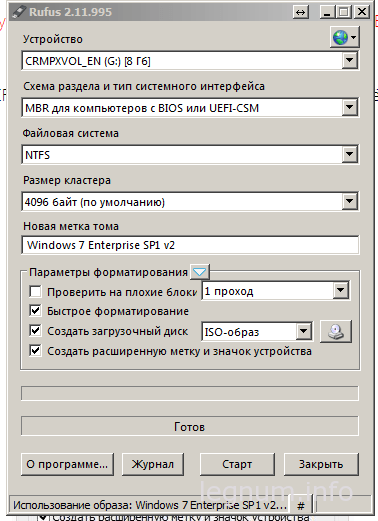Toggle the blue advanced format options arrow
This screenshot has height=521, width=378.
pyautogui.click(x=200, y=272)
